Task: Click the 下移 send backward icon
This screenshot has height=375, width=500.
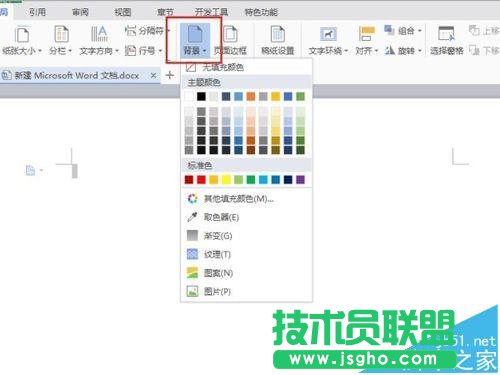Action: point(474,50)
